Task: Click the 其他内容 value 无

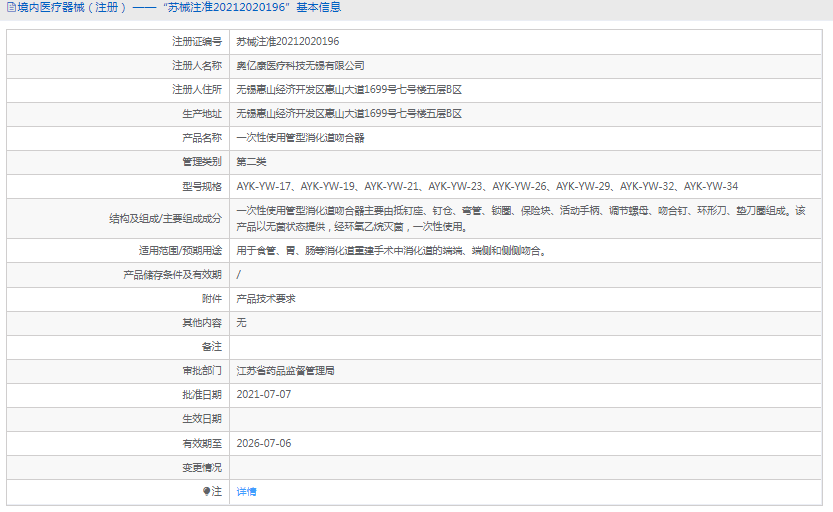Action: (x=241, y=323)
